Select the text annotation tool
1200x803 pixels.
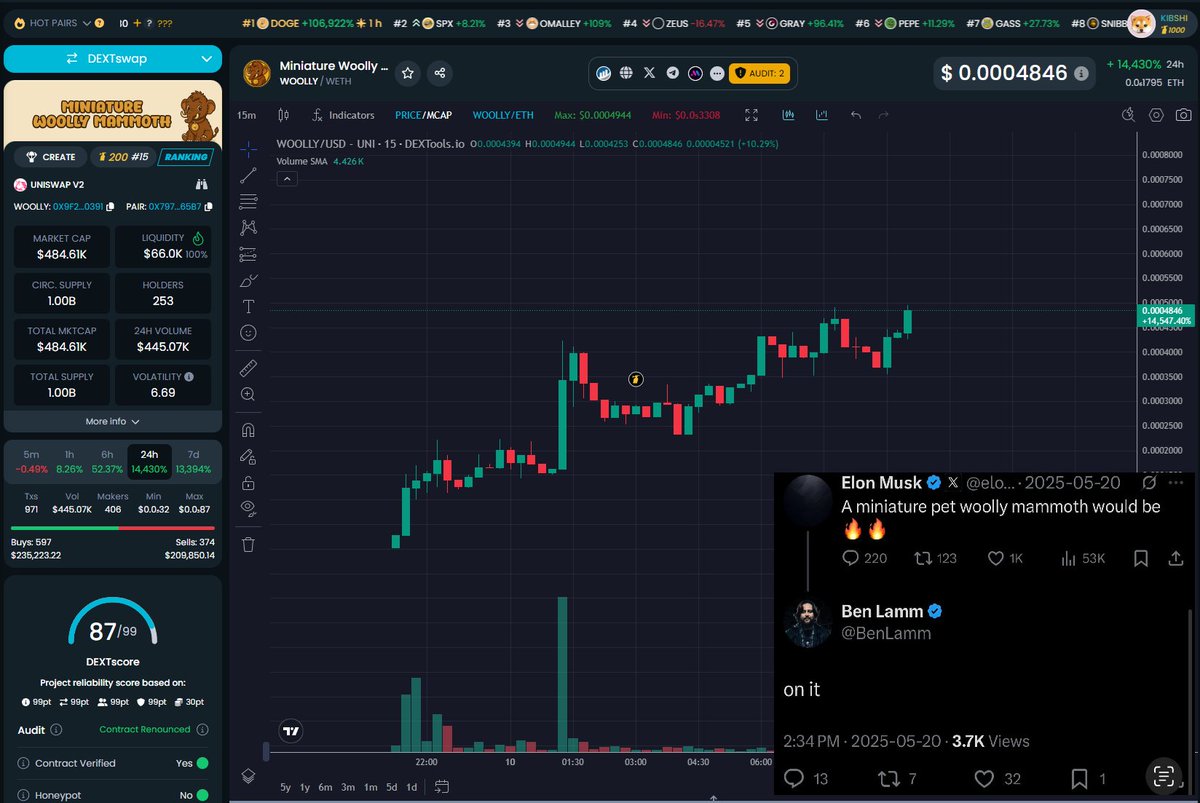(249, 306)
